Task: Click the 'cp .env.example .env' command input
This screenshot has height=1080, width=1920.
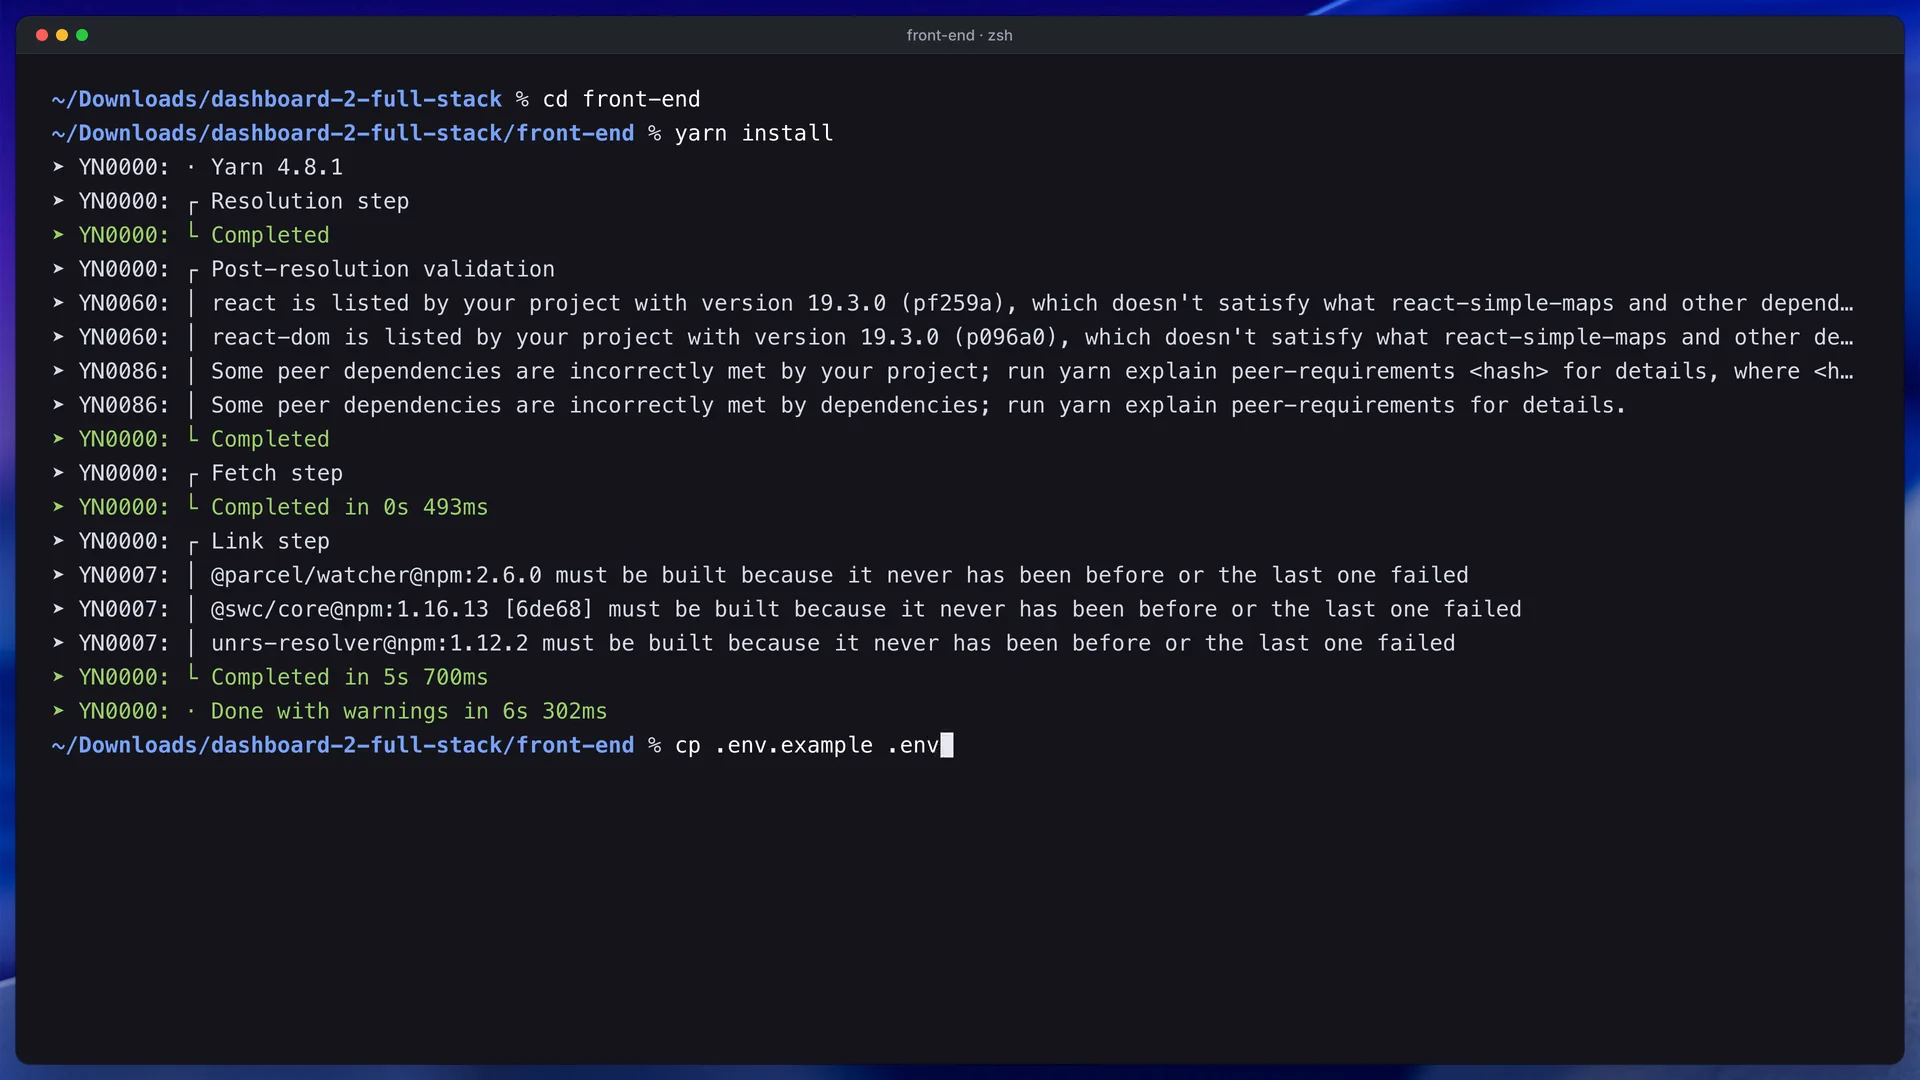Action: [x=807, y=745]
